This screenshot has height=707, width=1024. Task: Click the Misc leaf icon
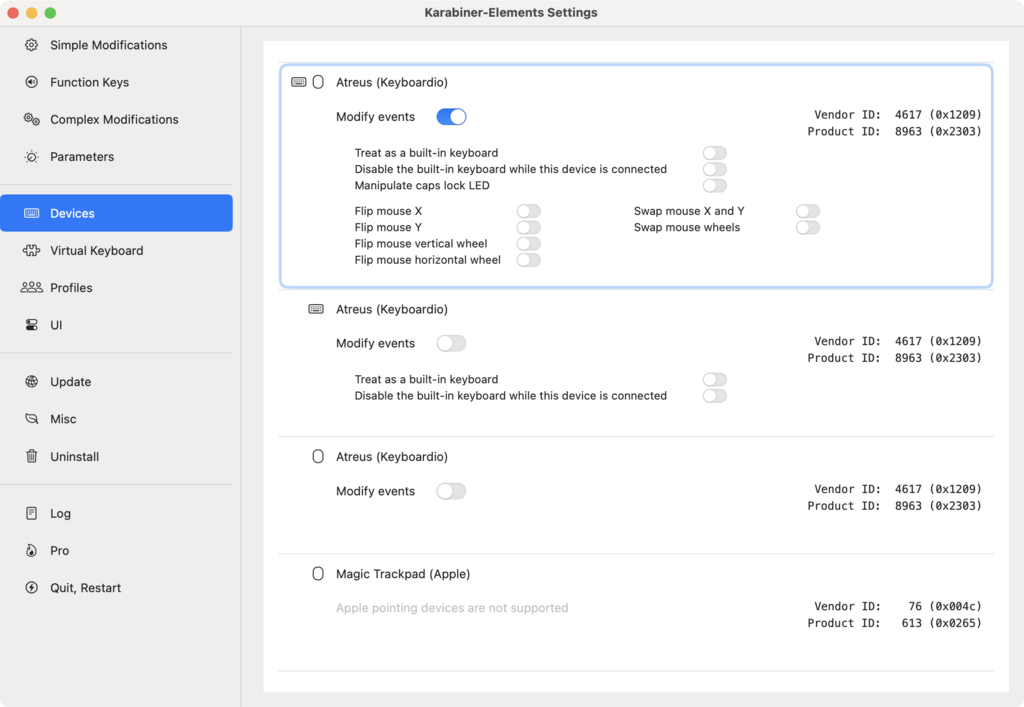31,419
